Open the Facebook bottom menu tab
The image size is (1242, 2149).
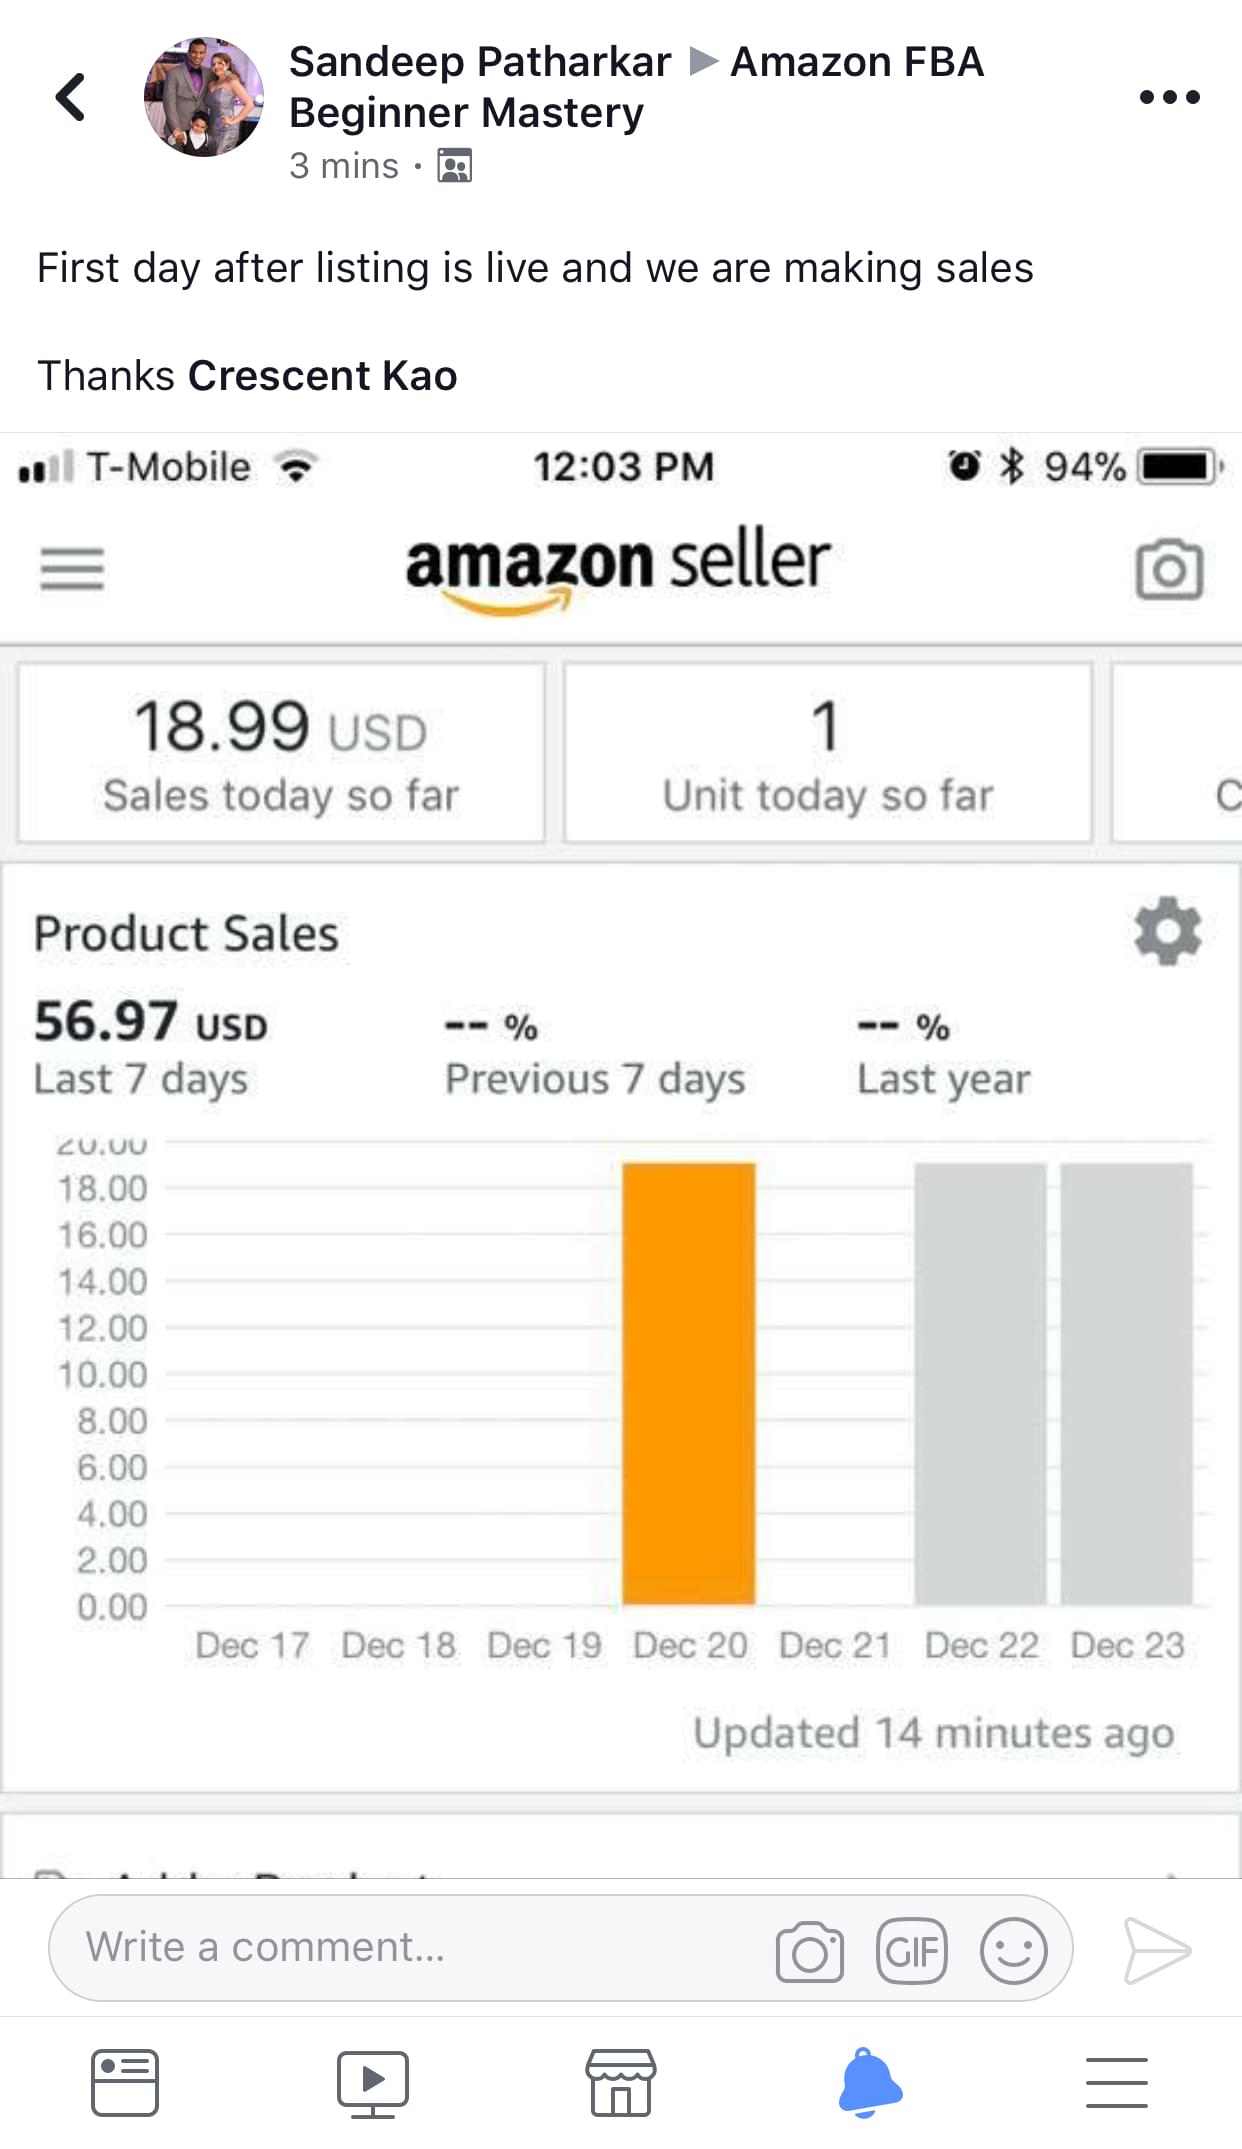[1116, 2084]
